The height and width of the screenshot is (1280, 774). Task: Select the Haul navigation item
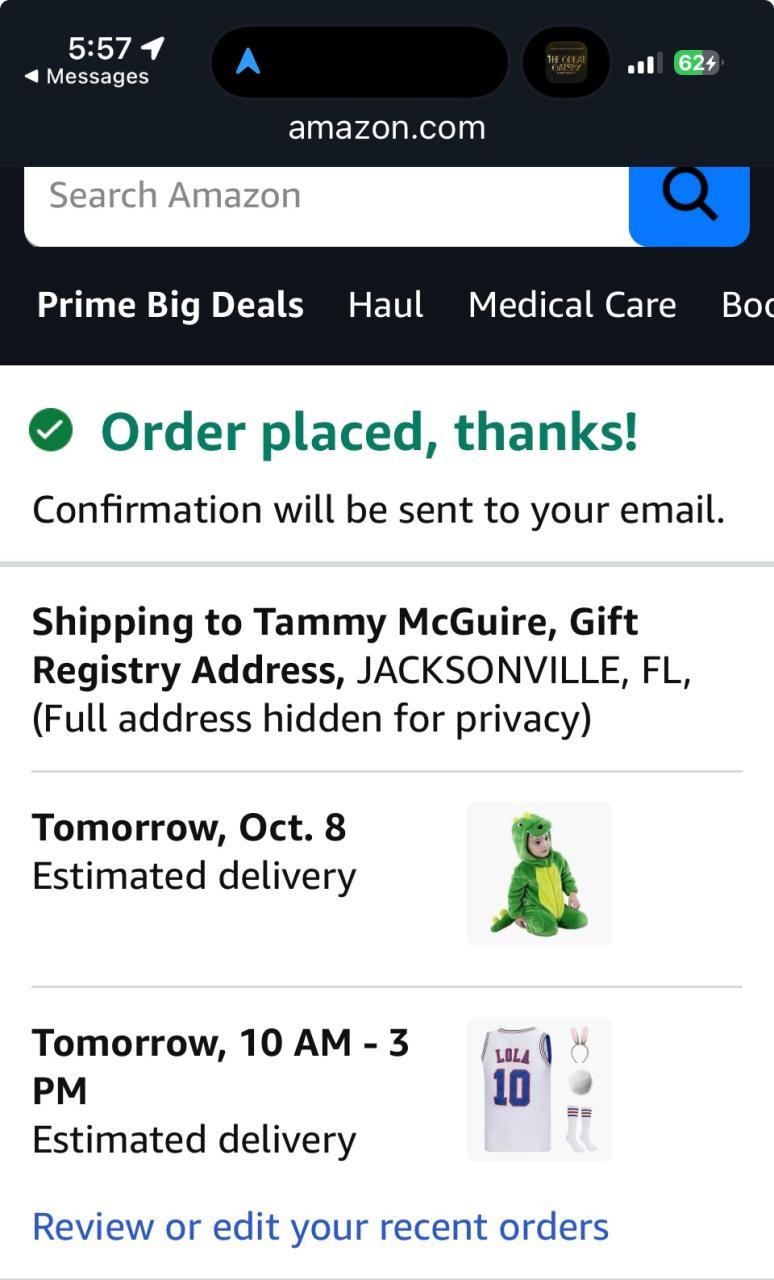(x=385, y=305)
